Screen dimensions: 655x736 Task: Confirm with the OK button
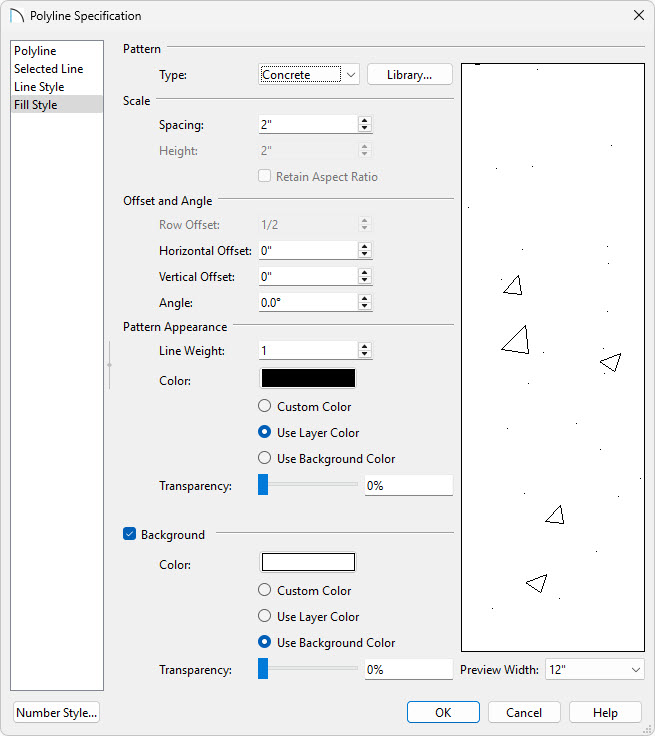coord(443,713)
